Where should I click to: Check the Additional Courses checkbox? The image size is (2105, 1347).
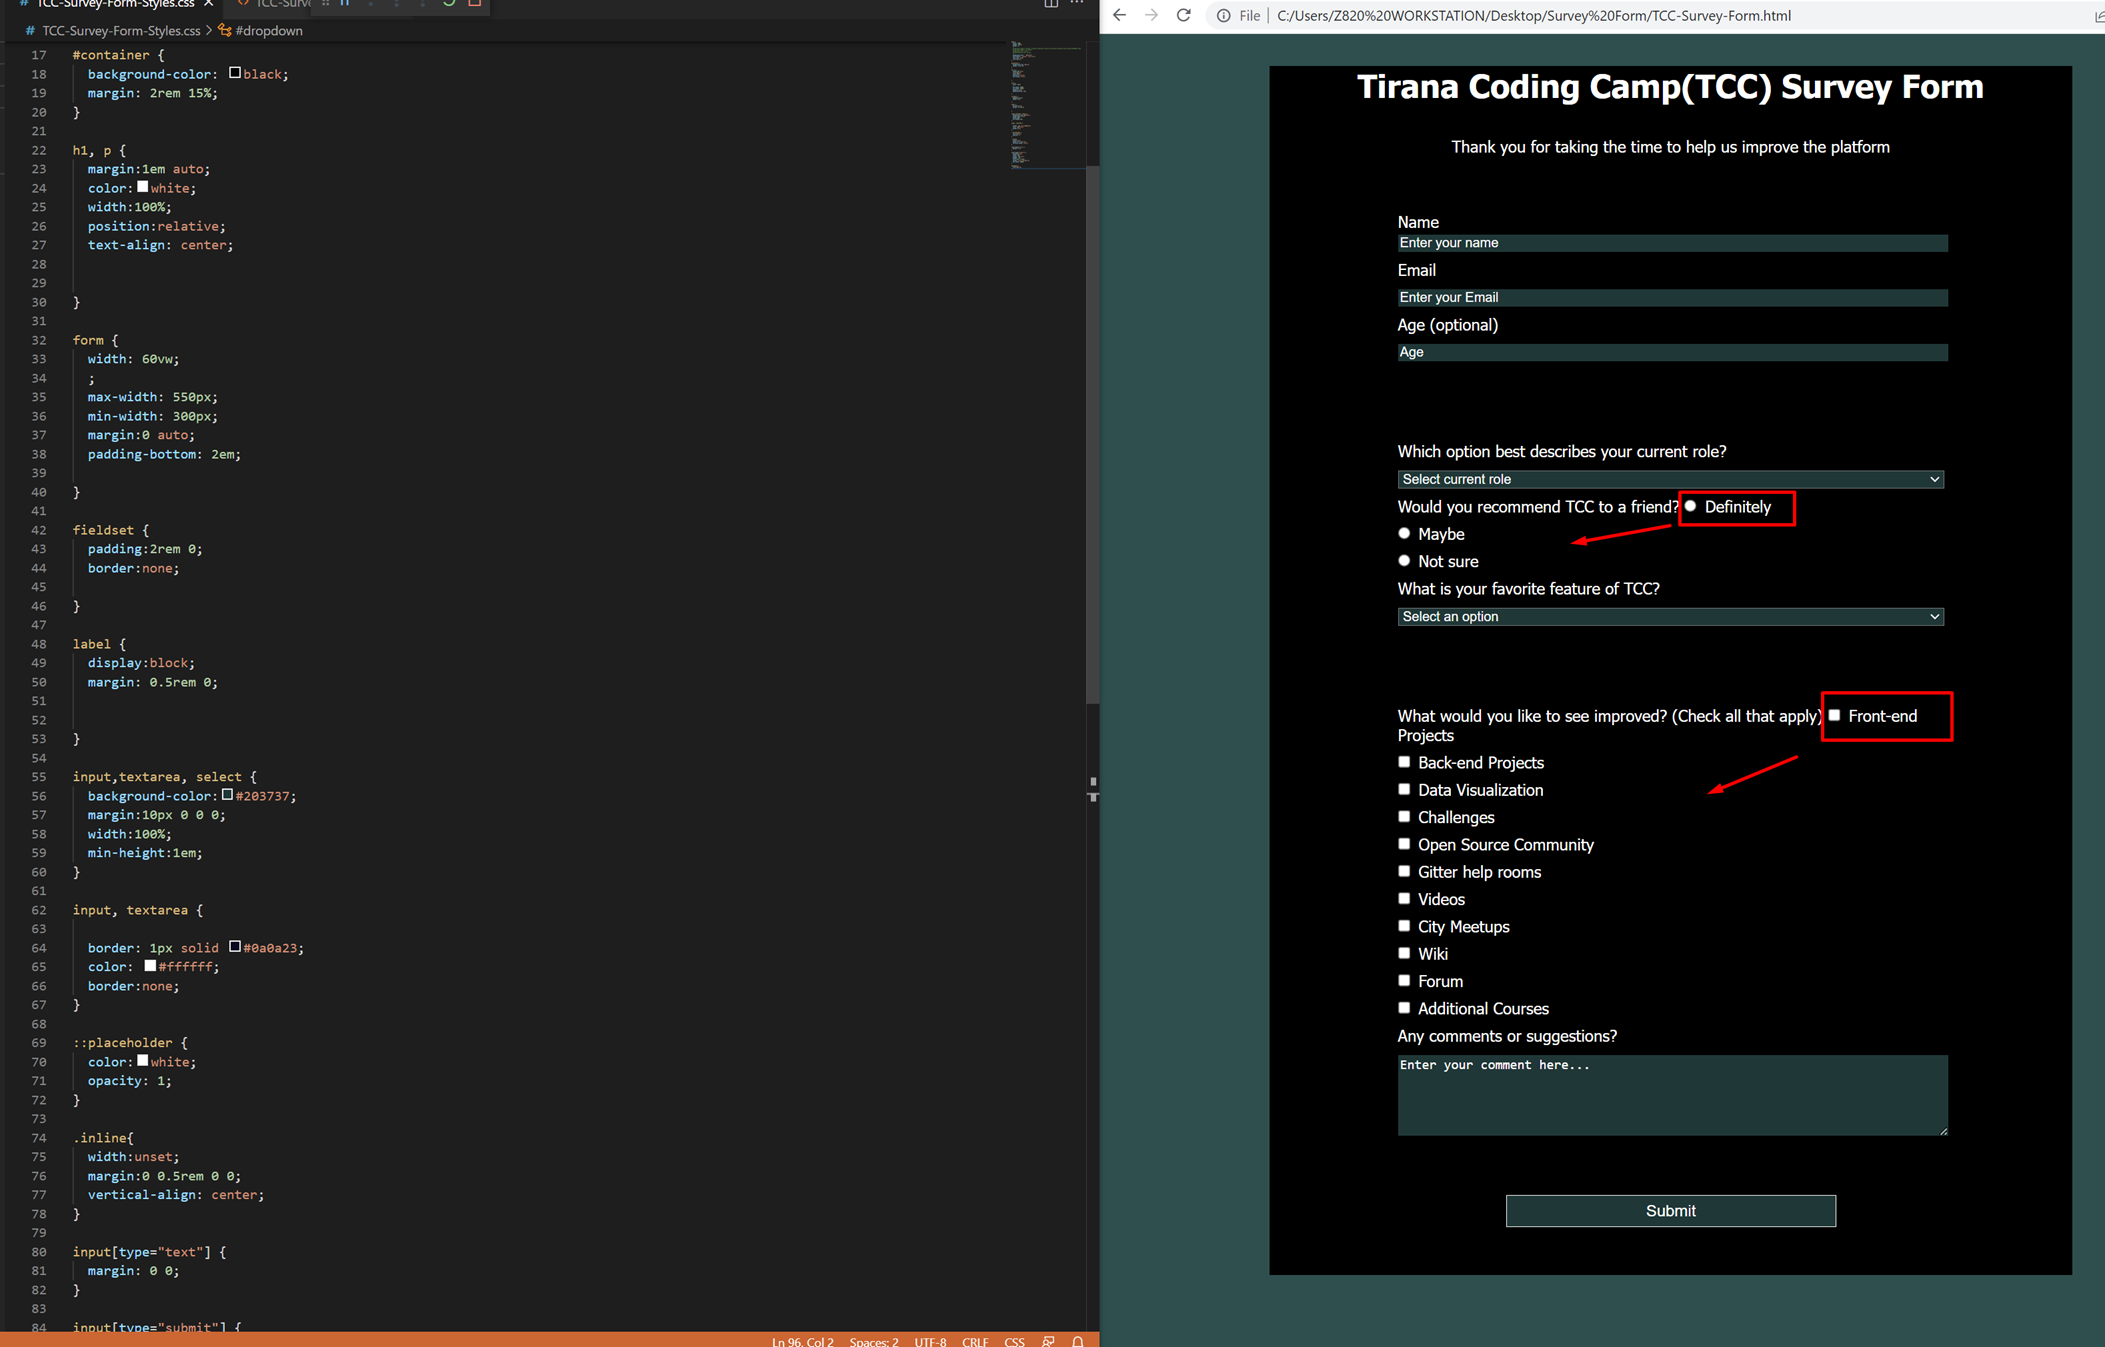(x=1404, y=1008)
